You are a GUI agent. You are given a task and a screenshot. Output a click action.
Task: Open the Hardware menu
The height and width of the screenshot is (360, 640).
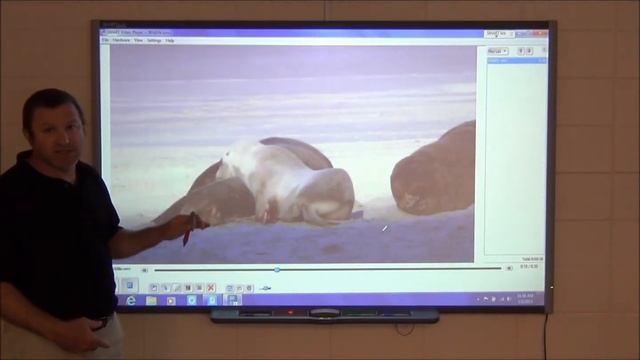[121, 40]
